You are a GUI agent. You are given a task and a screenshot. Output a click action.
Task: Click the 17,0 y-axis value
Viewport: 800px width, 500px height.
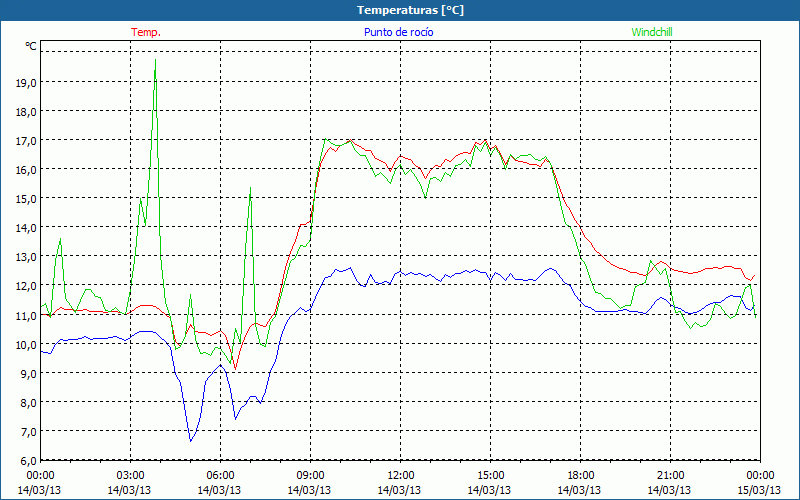tap(26, 141)
